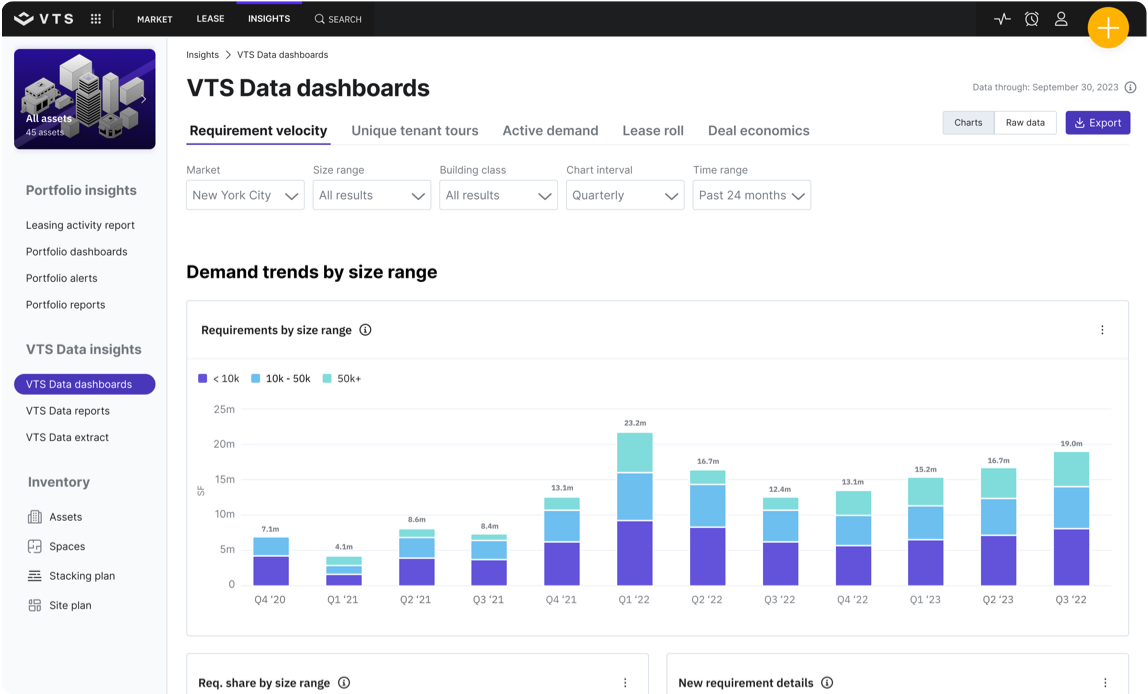
Task: Click the activity pulse icon in header
Action: click(1002, 19)
